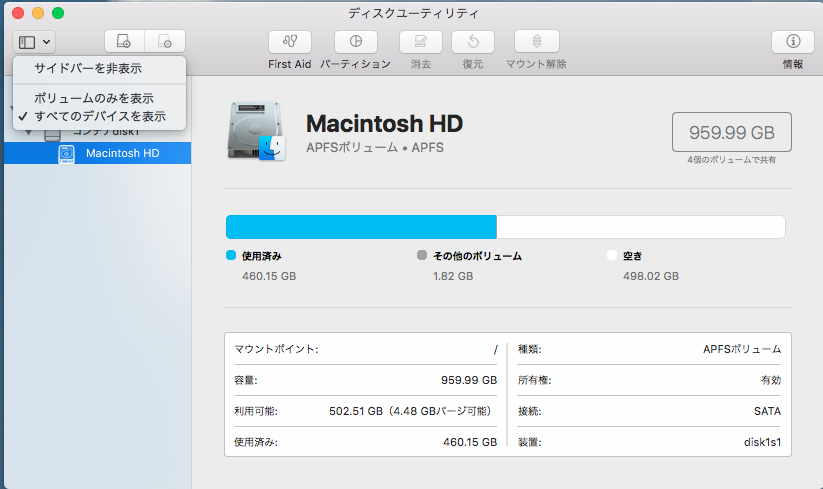823x489 pixels.
Task: Click the 利用可能 value 502.51 GB
Action: [410, 411]
